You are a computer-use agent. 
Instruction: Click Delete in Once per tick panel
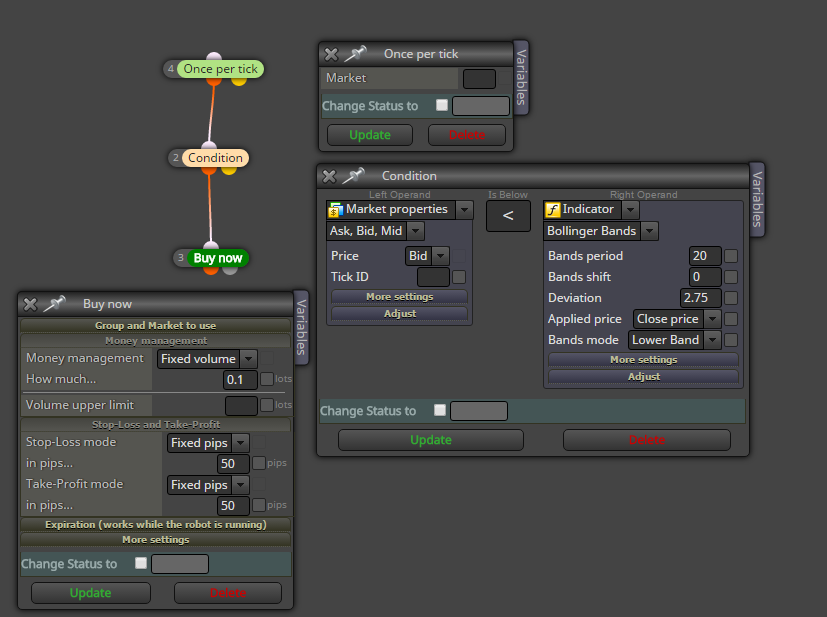pyautogui.click(x=467, y=135)
